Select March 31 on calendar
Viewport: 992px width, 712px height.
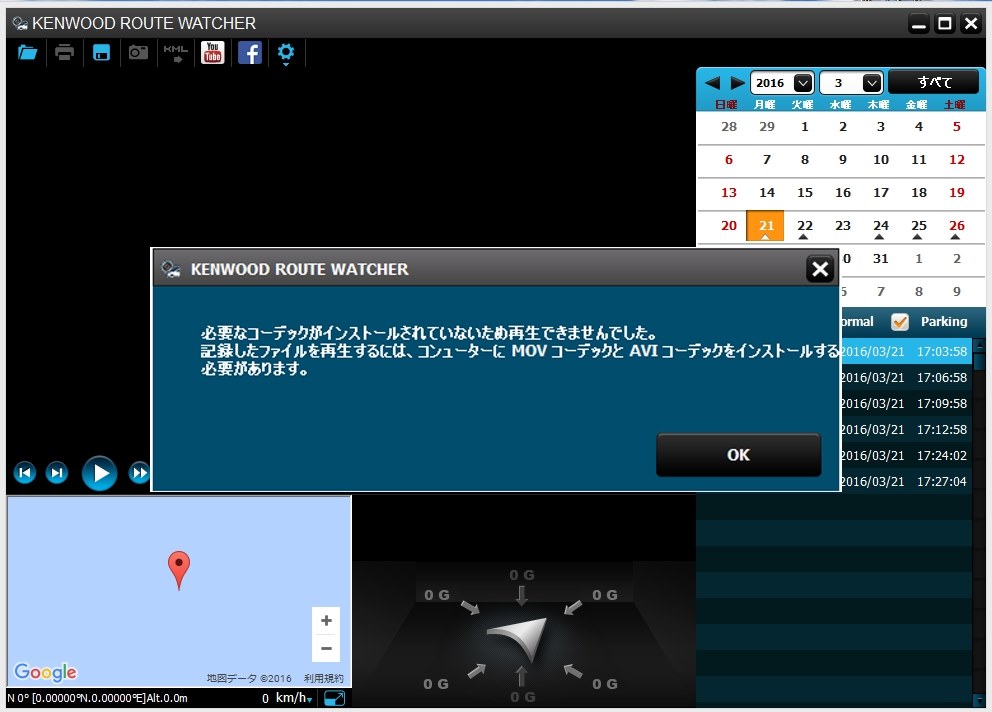[x=880, y=259]
